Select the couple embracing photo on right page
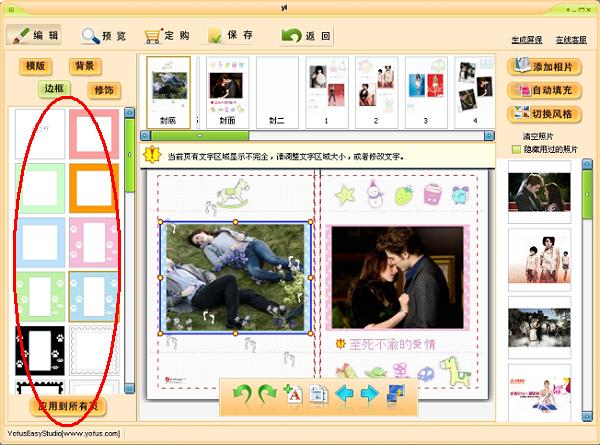 tap(398, 277)
